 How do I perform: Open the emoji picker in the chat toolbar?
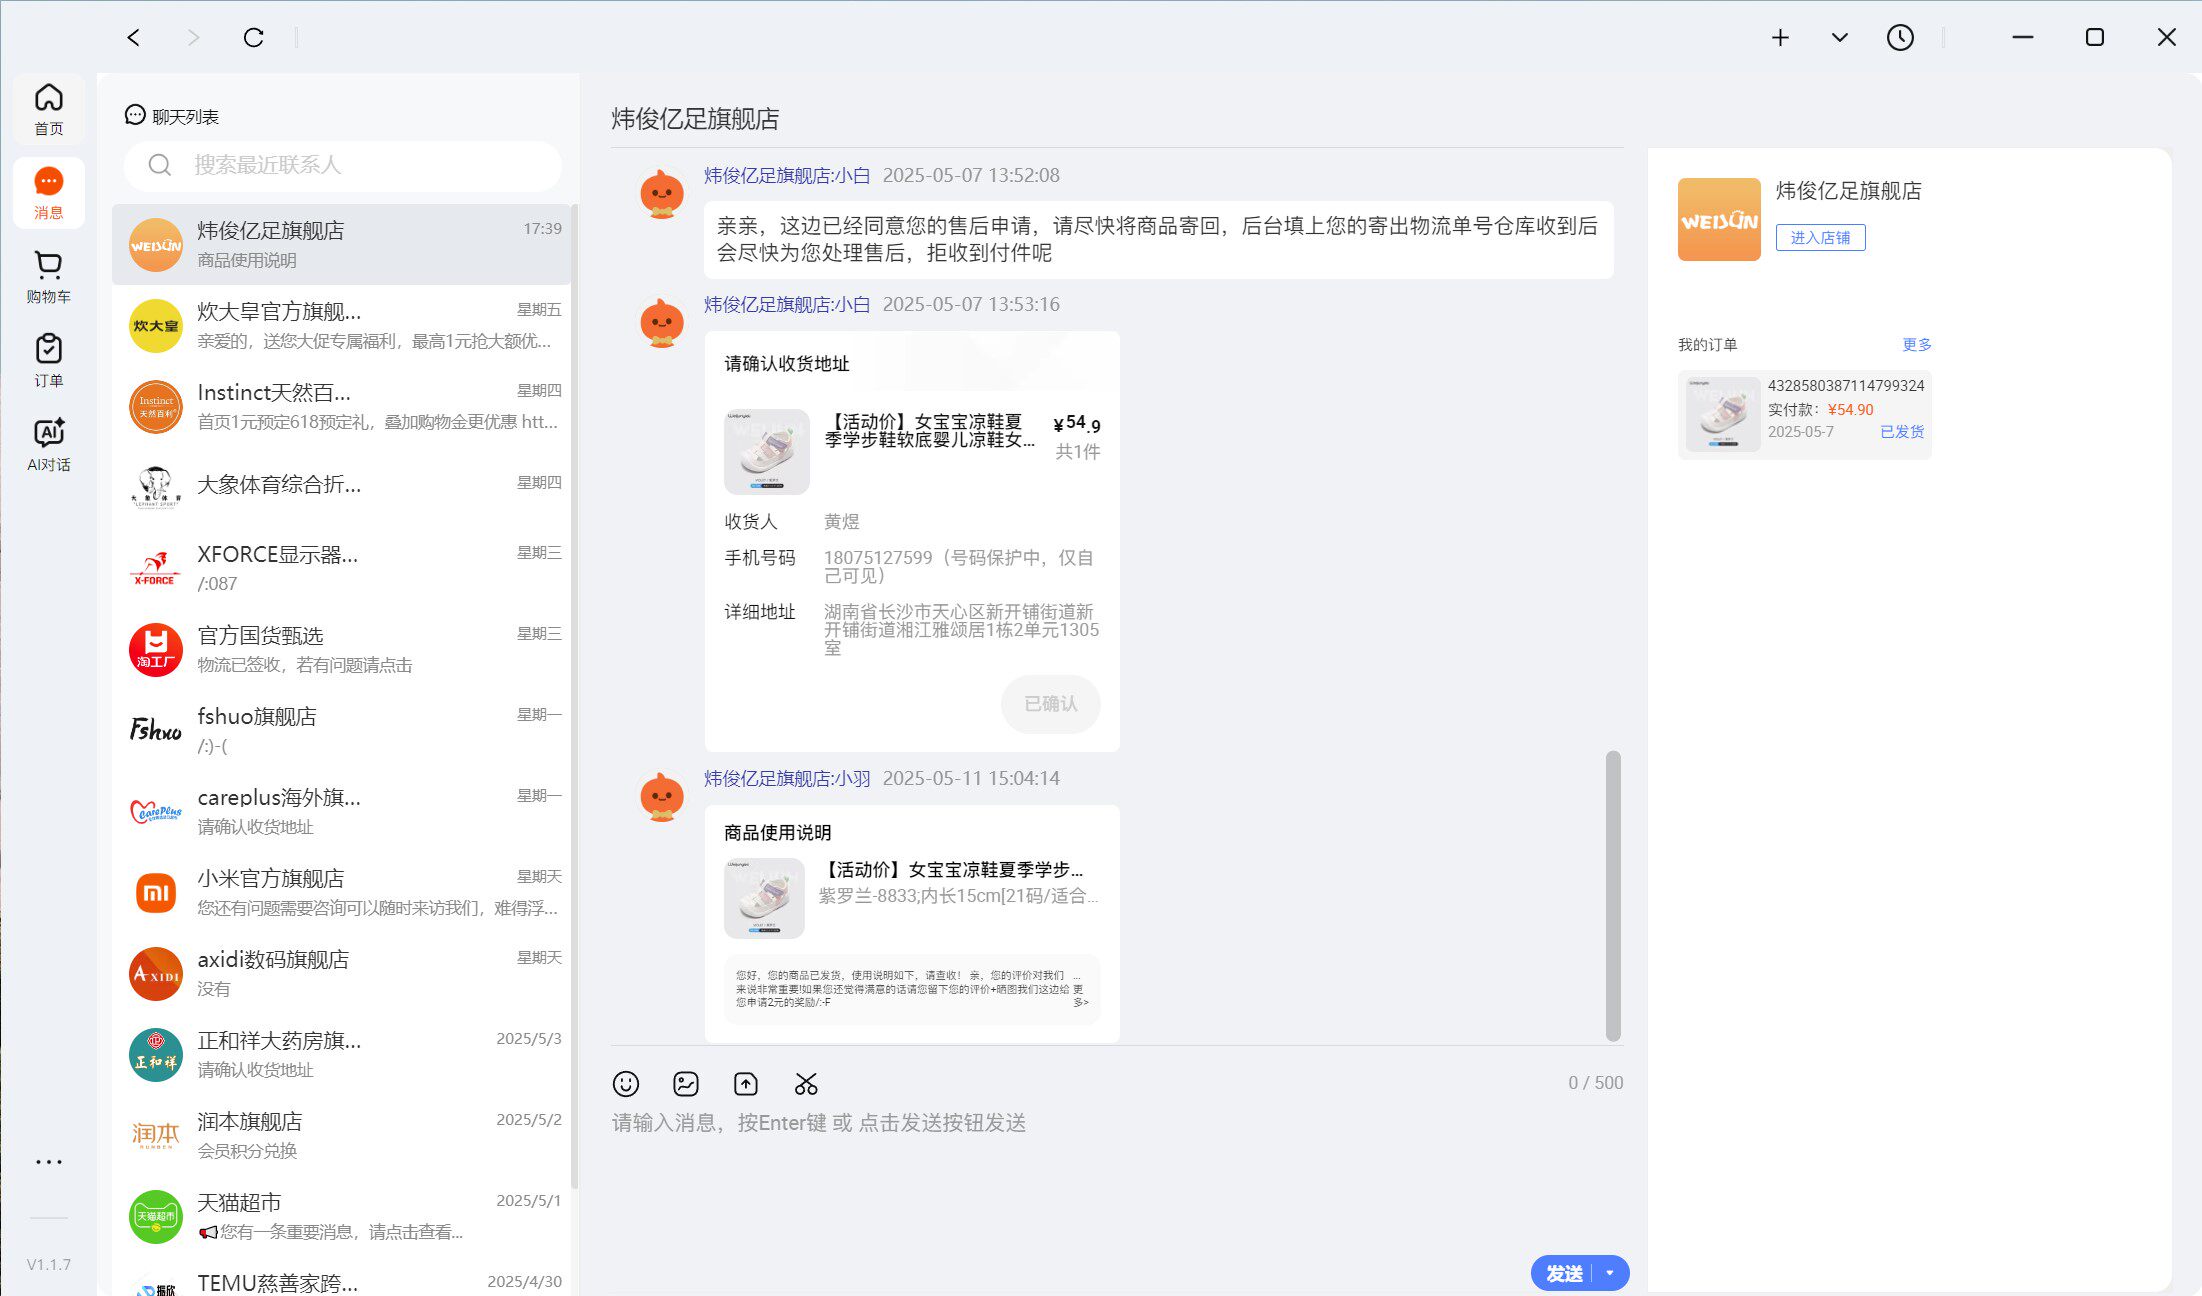pyautogui.click(x=626, y=1083)
